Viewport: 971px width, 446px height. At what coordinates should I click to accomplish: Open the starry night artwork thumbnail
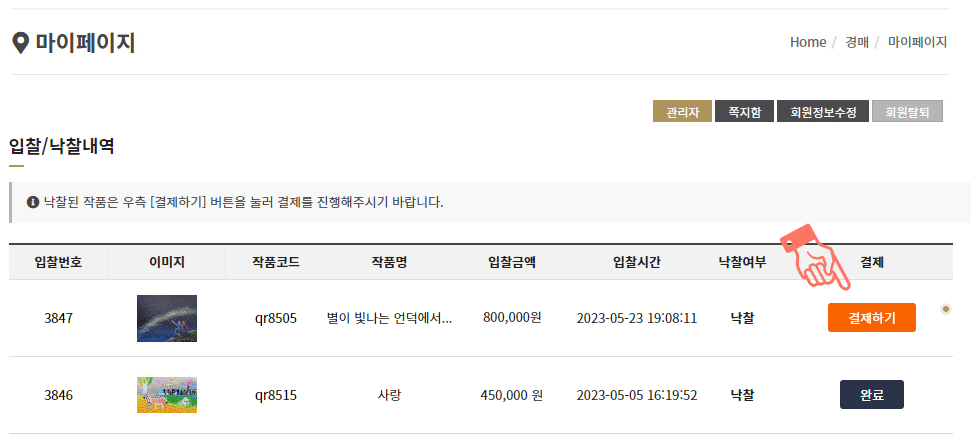tap(167, 318)
